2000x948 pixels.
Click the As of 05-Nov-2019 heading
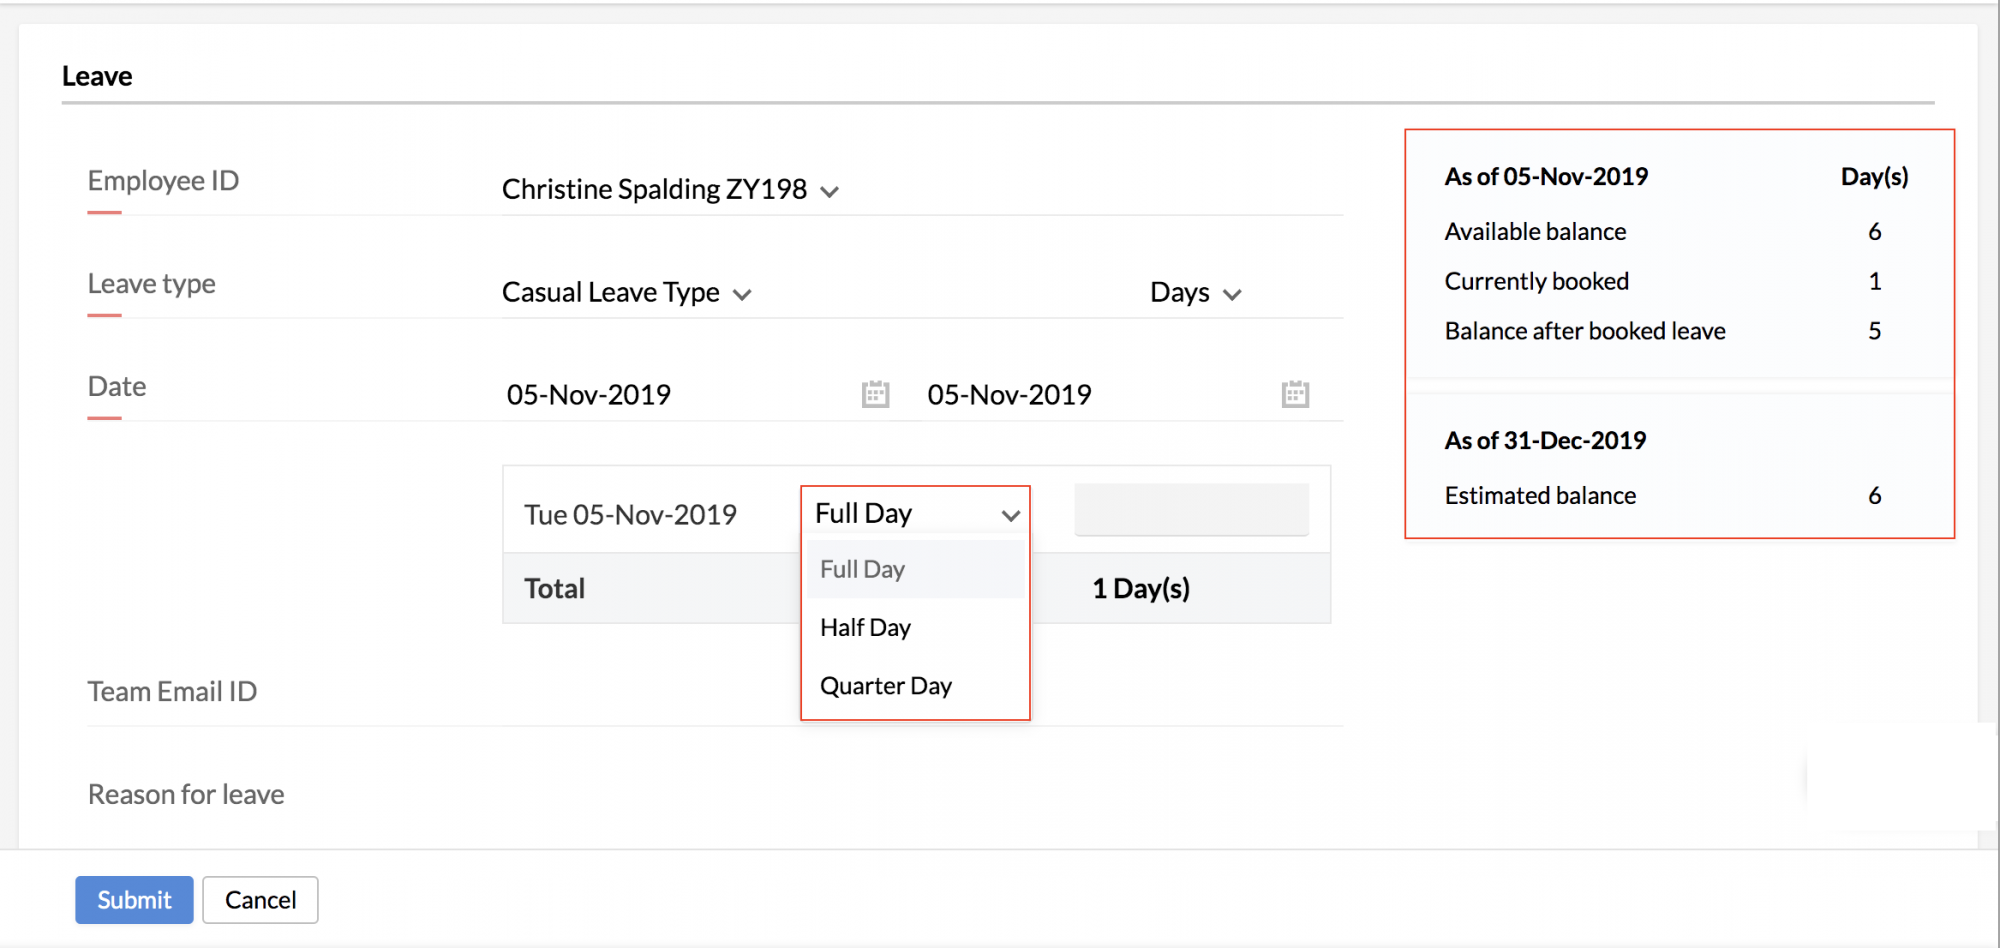click(1546, 177)
